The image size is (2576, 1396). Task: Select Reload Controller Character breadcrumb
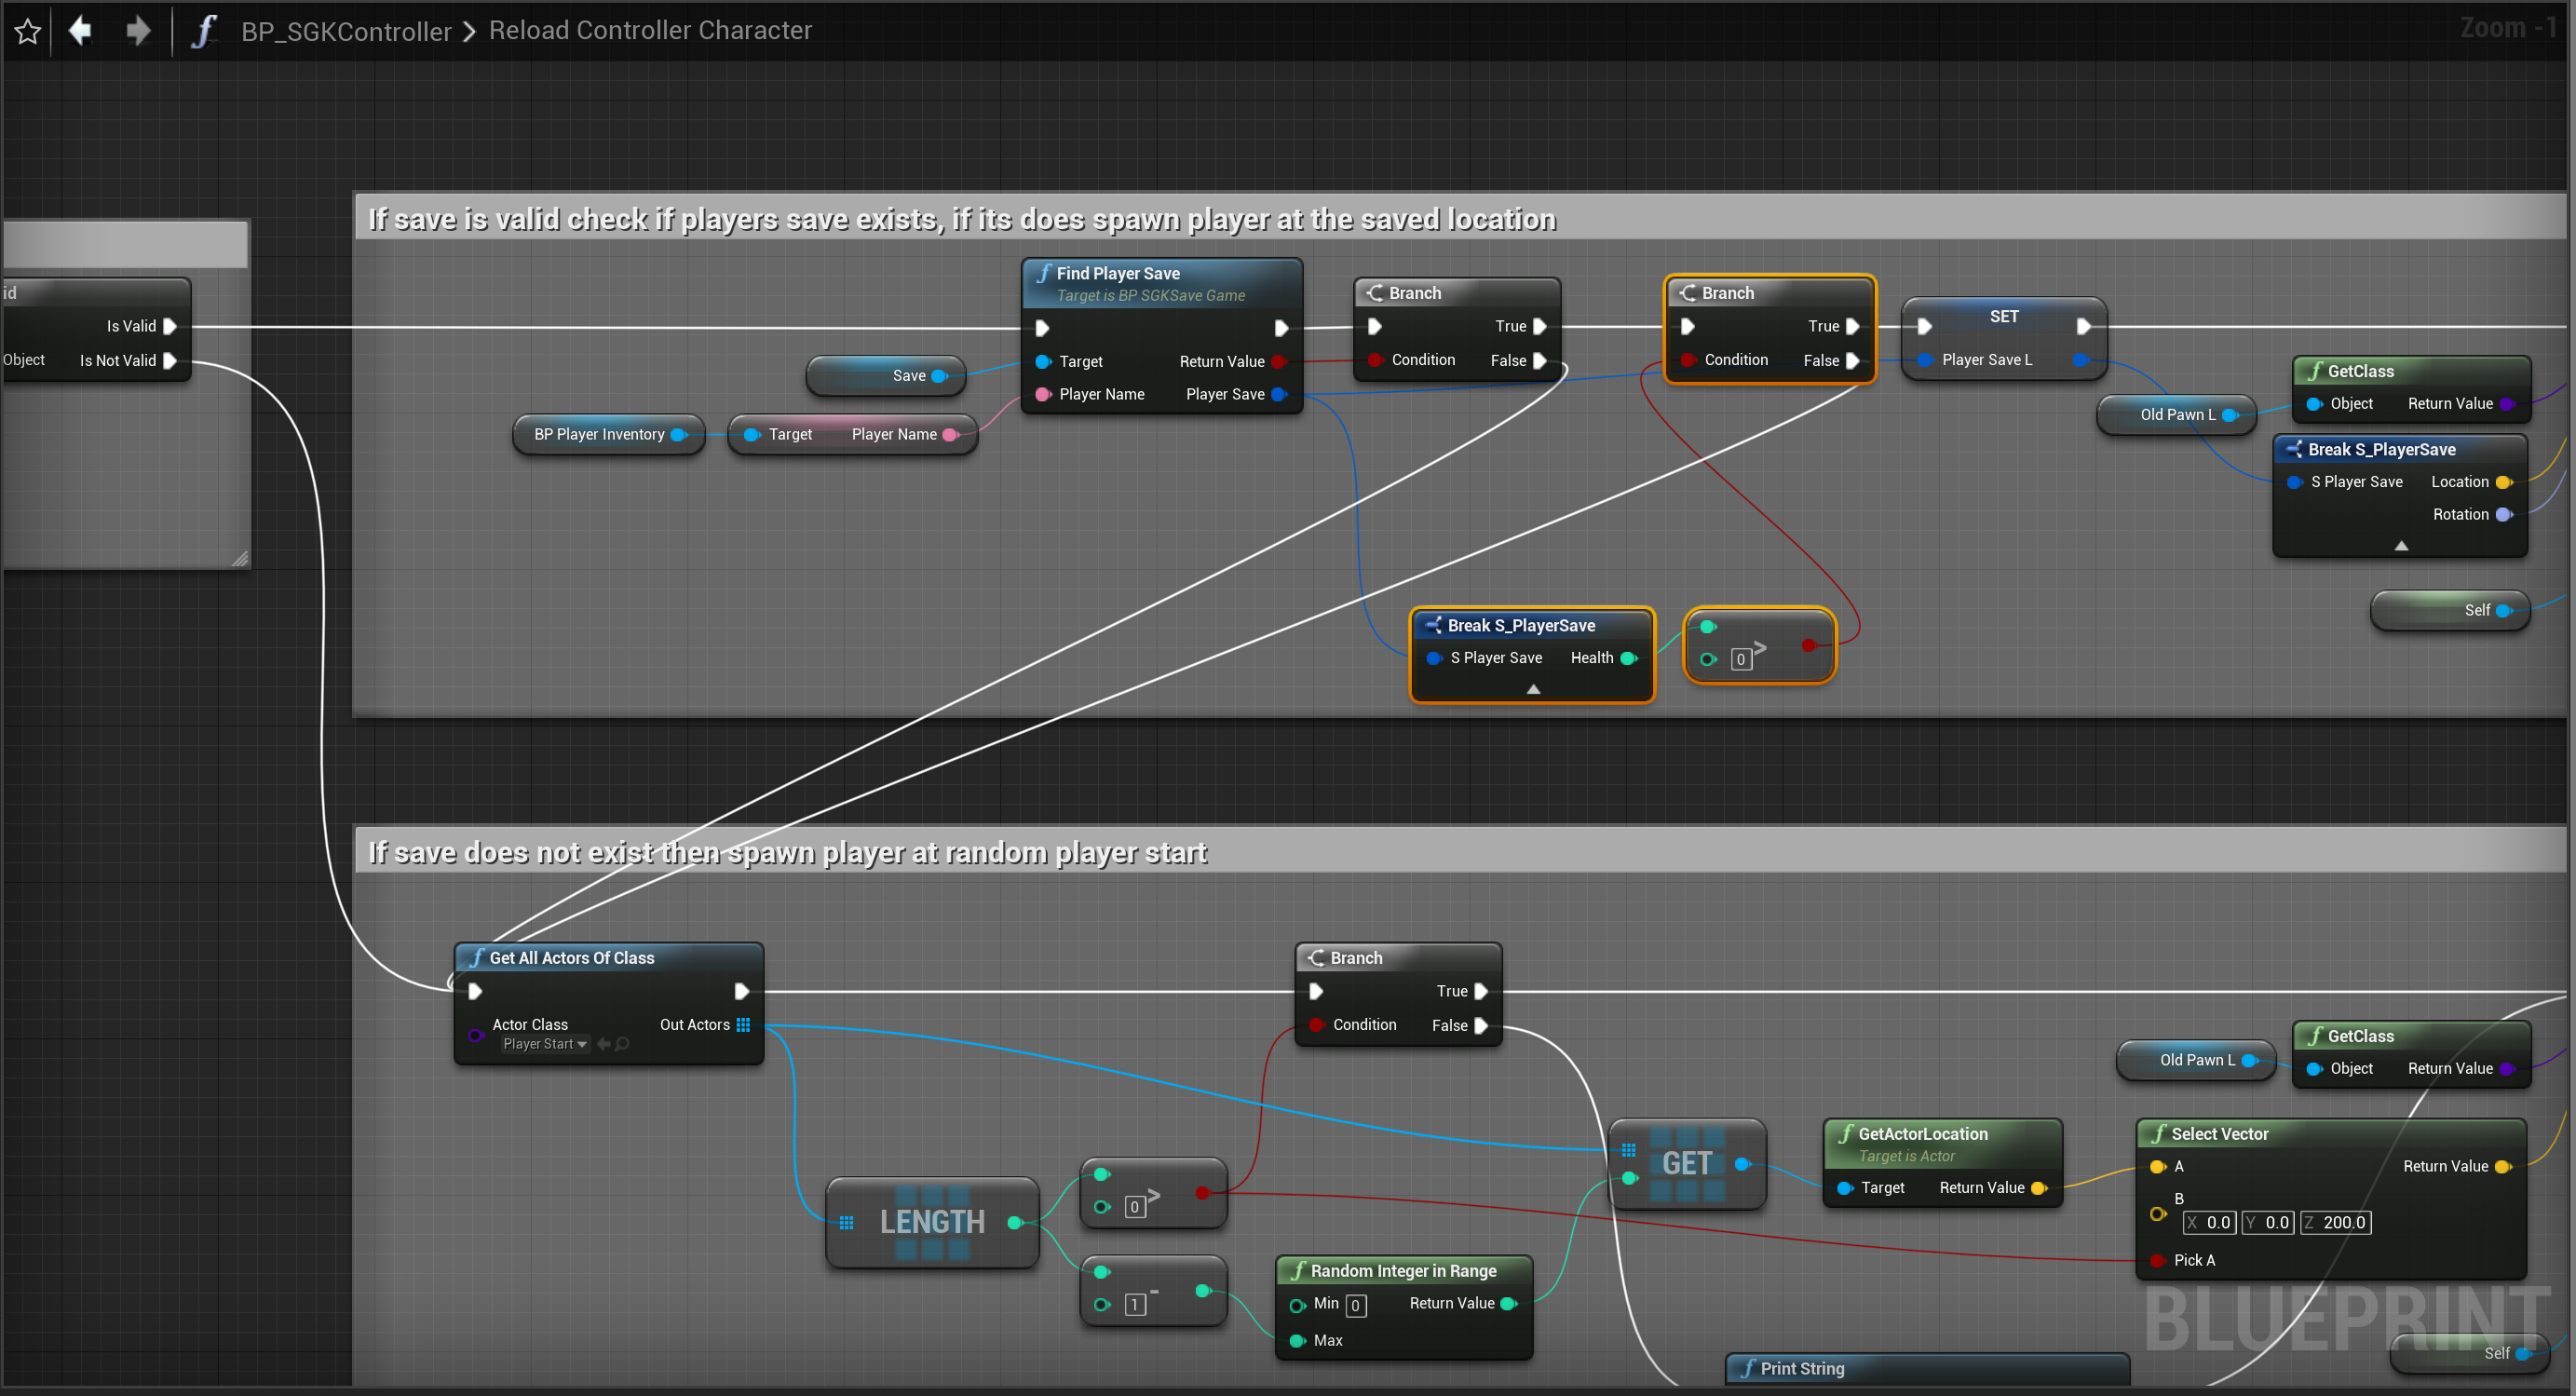(650, 31)
